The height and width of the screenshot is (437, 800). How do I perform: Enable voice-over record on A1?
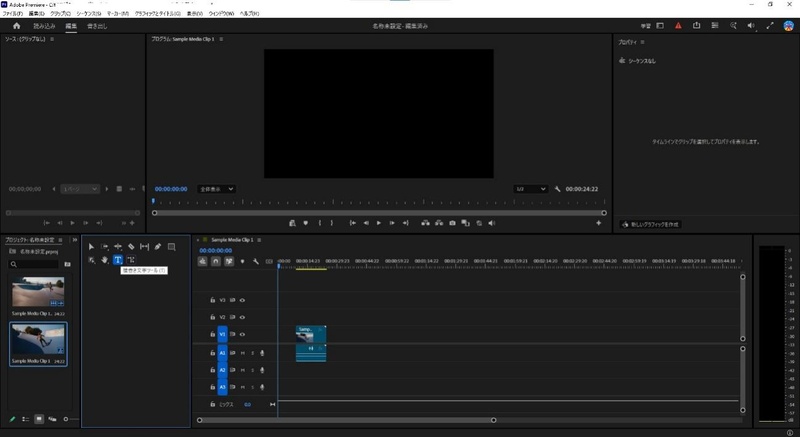[x=262, y=353]
